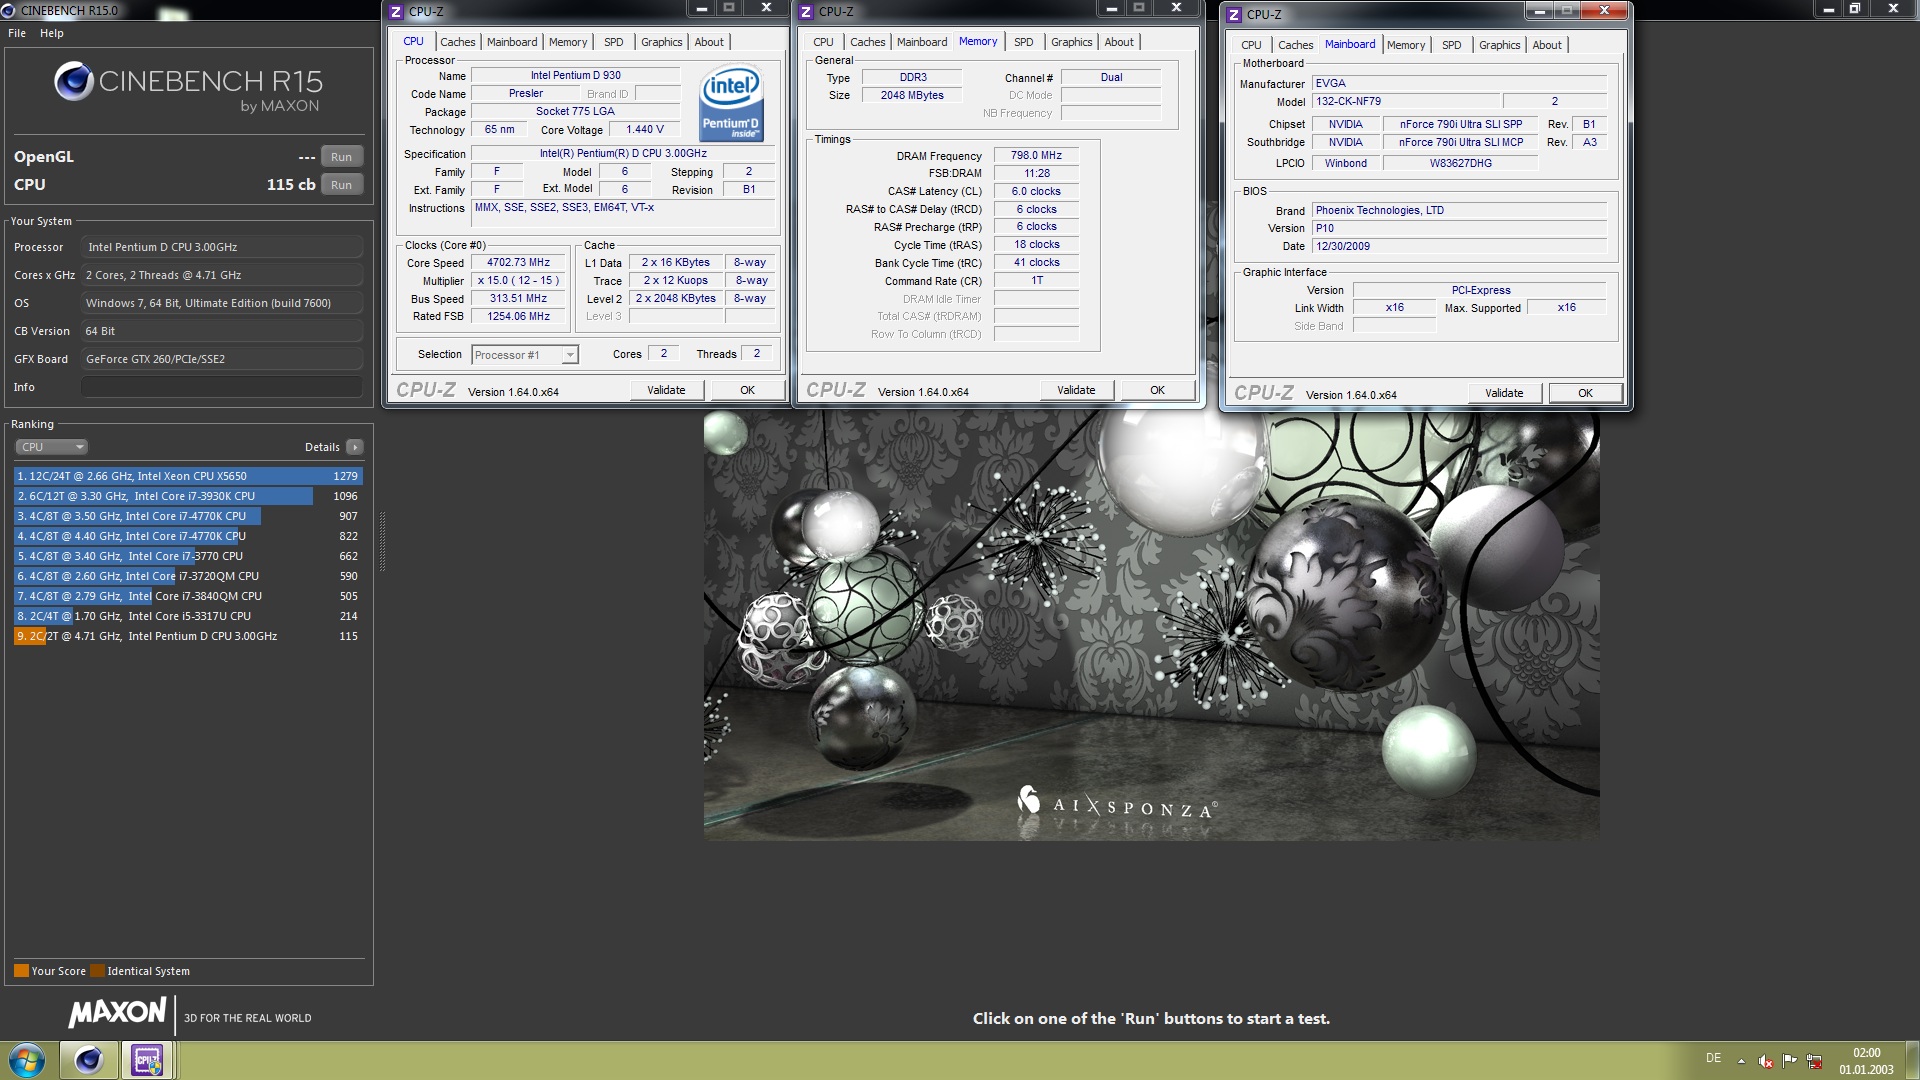Click the Cinebench title bar icon
The width and height of the screenshot is (1920, 1080).
click(9, 10)
